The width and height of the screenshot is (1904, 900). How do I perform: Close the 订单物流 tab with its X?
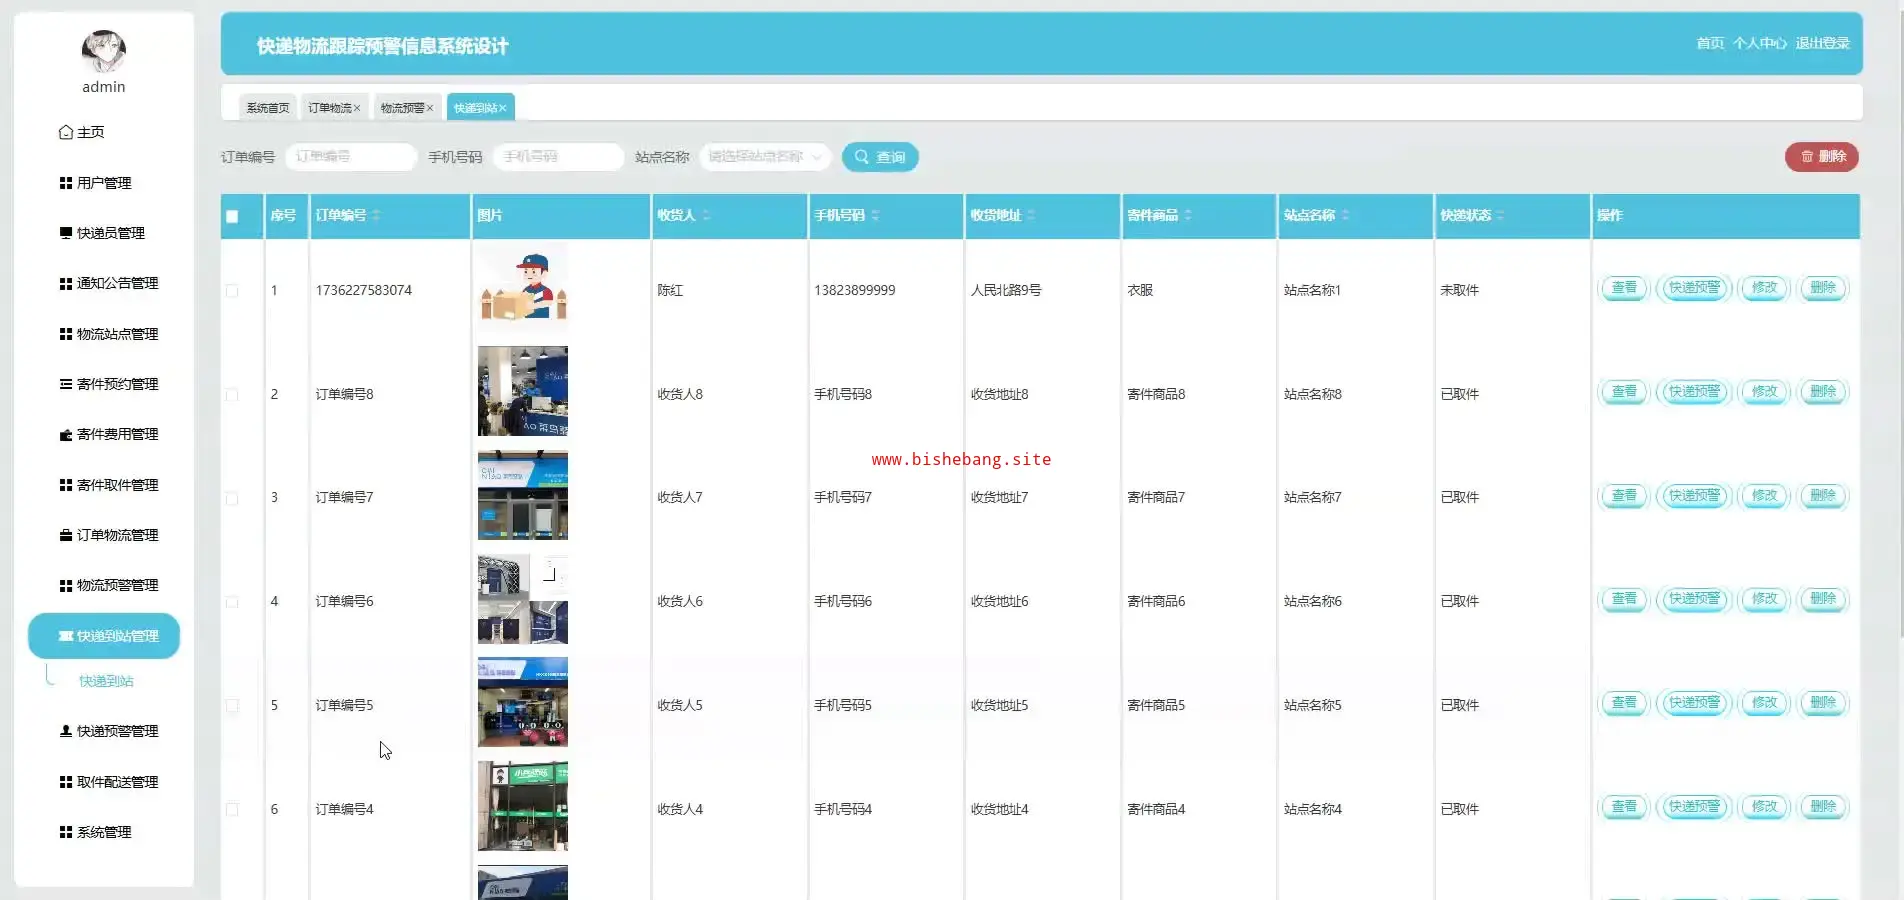(x=357, y=108)
